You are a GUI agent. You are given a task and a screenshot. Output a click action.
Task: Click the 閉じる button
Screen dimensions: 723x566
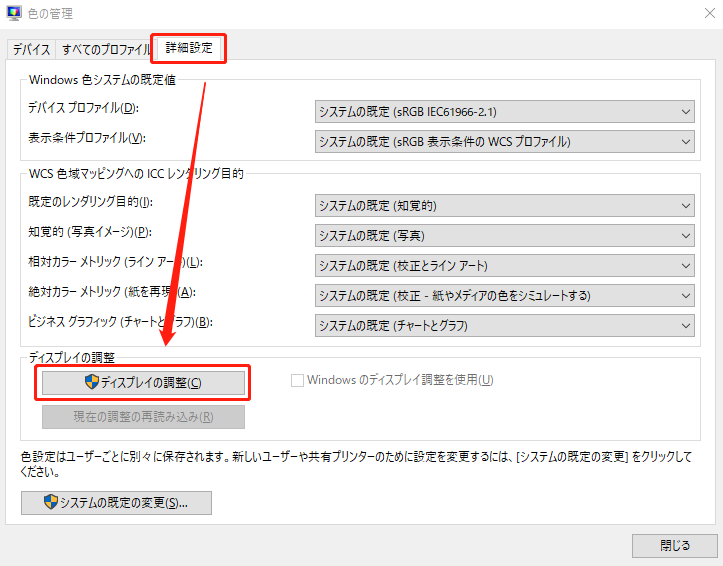(x=675, y=546)
